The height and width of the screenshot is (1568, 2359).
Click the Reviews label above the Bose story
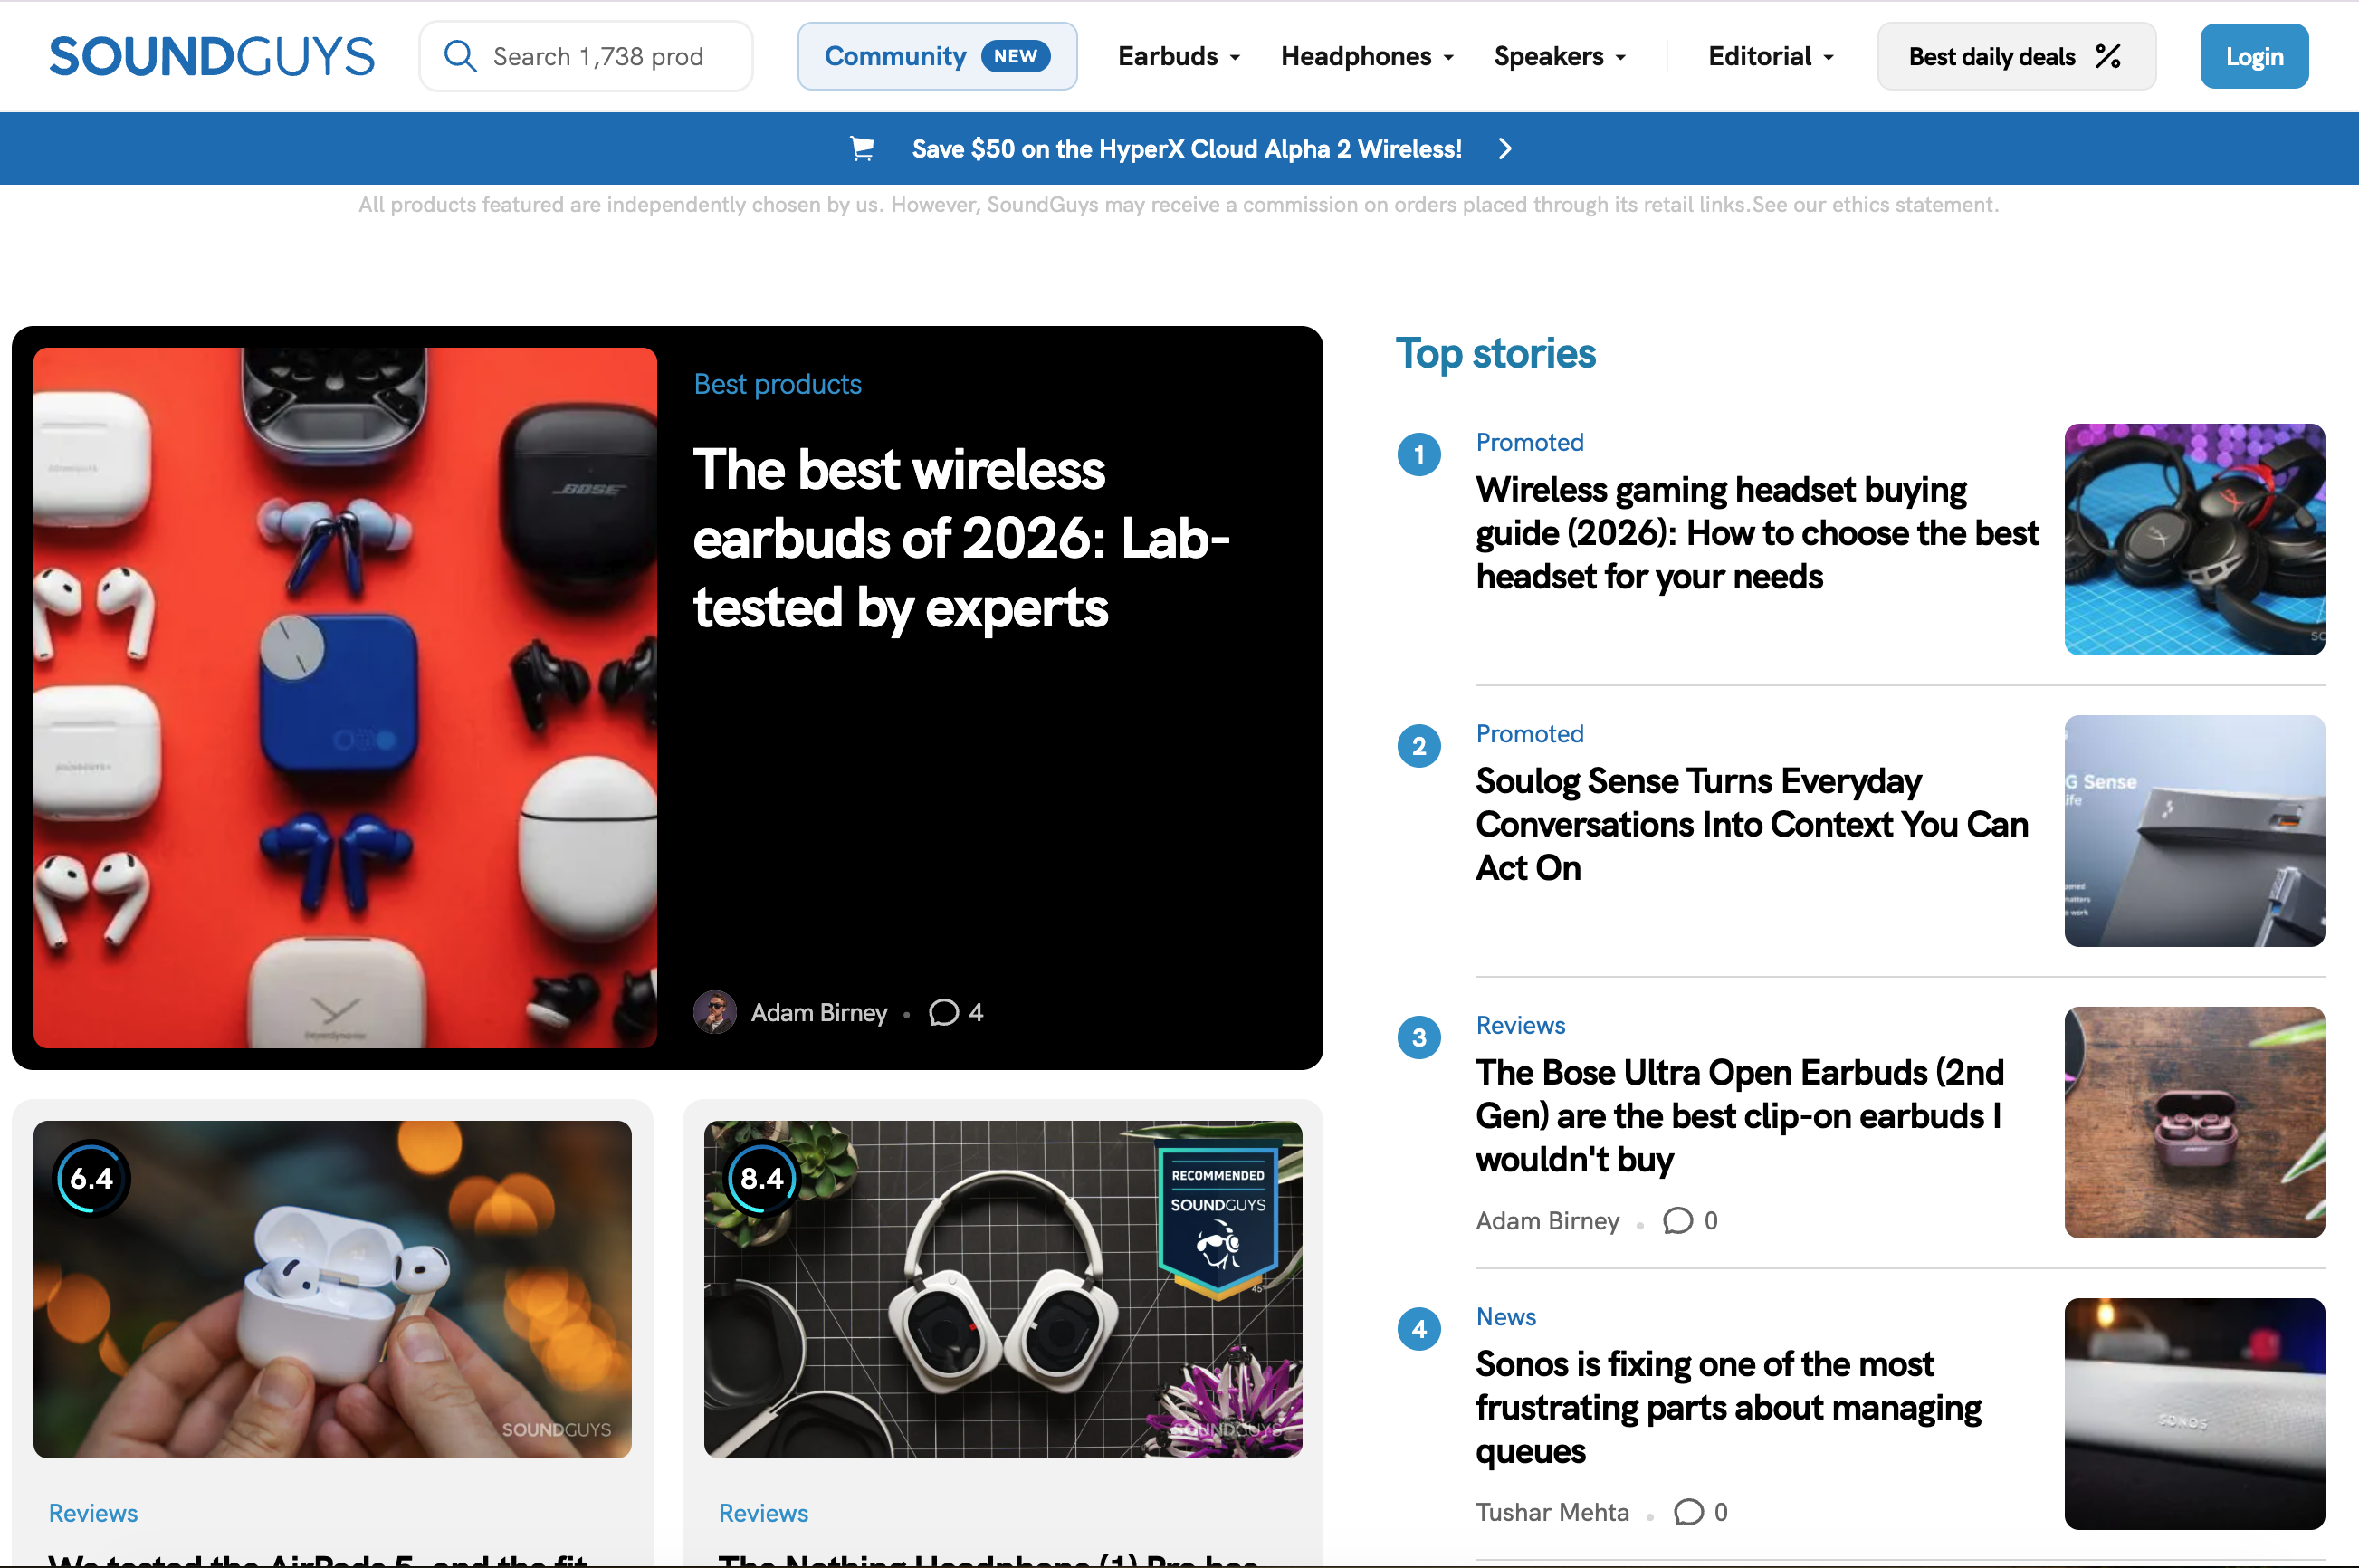(1520, 1025)
